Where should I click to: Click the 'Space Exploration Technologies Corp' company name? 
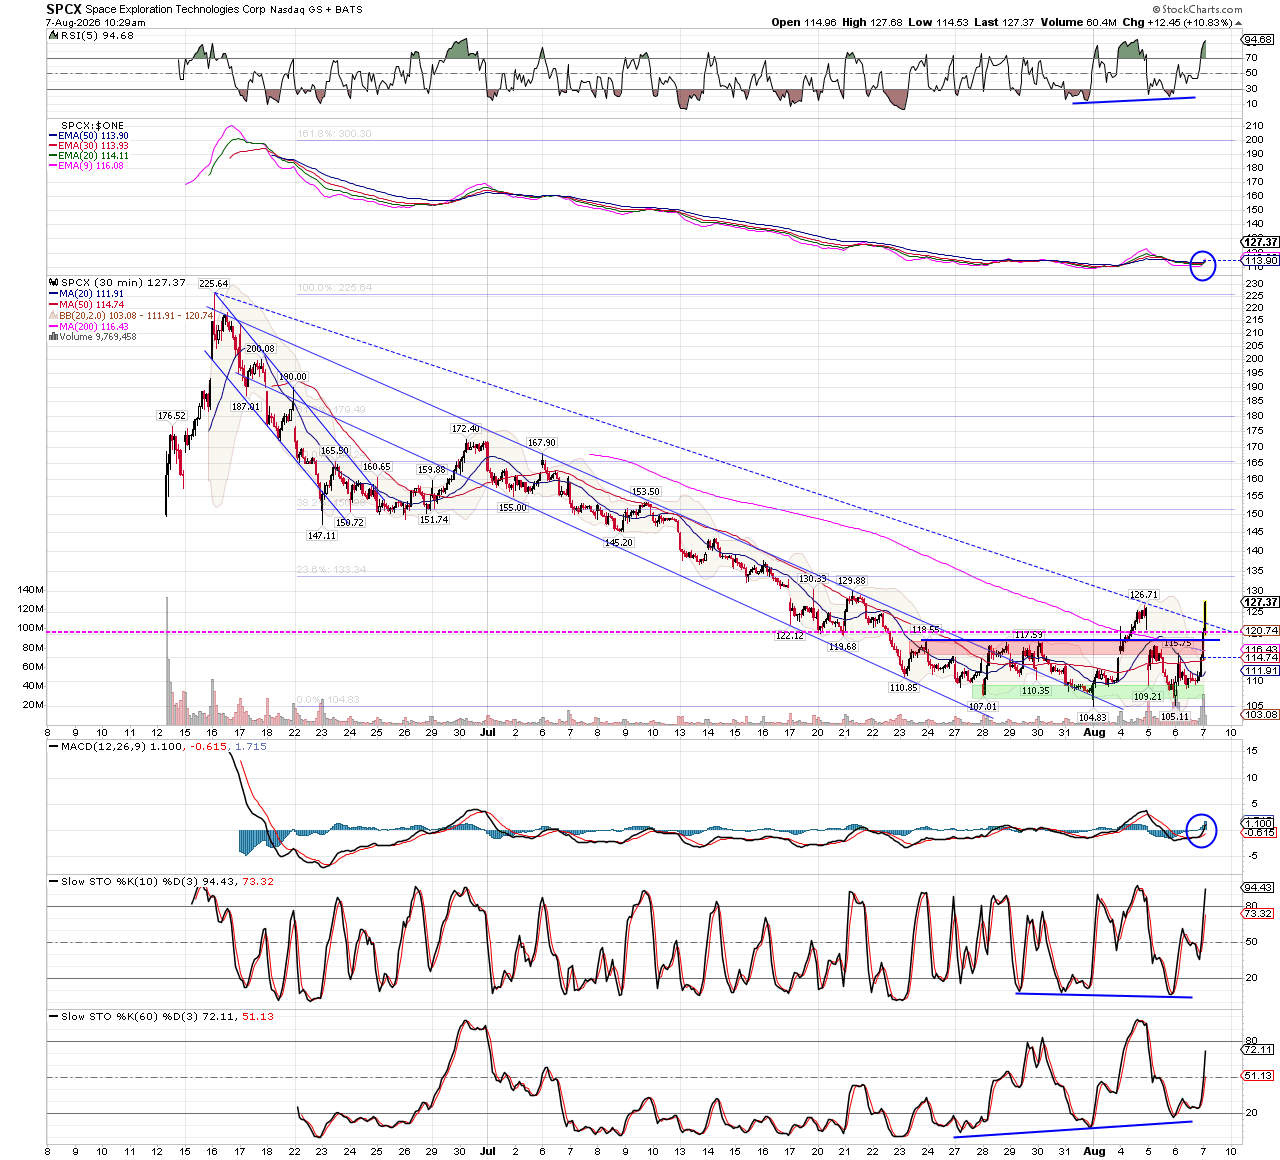175,9
